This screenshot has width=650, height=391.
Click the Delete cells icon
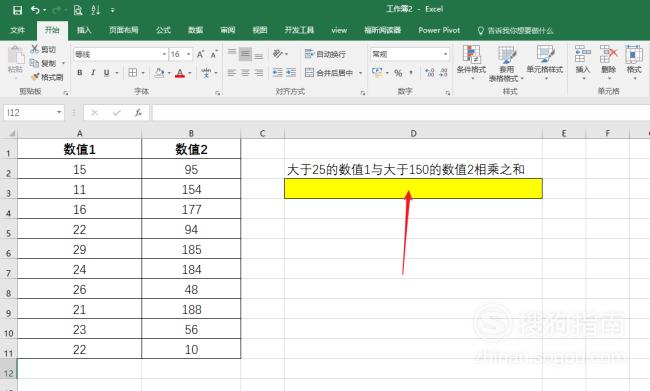click(x=609, y=54)
